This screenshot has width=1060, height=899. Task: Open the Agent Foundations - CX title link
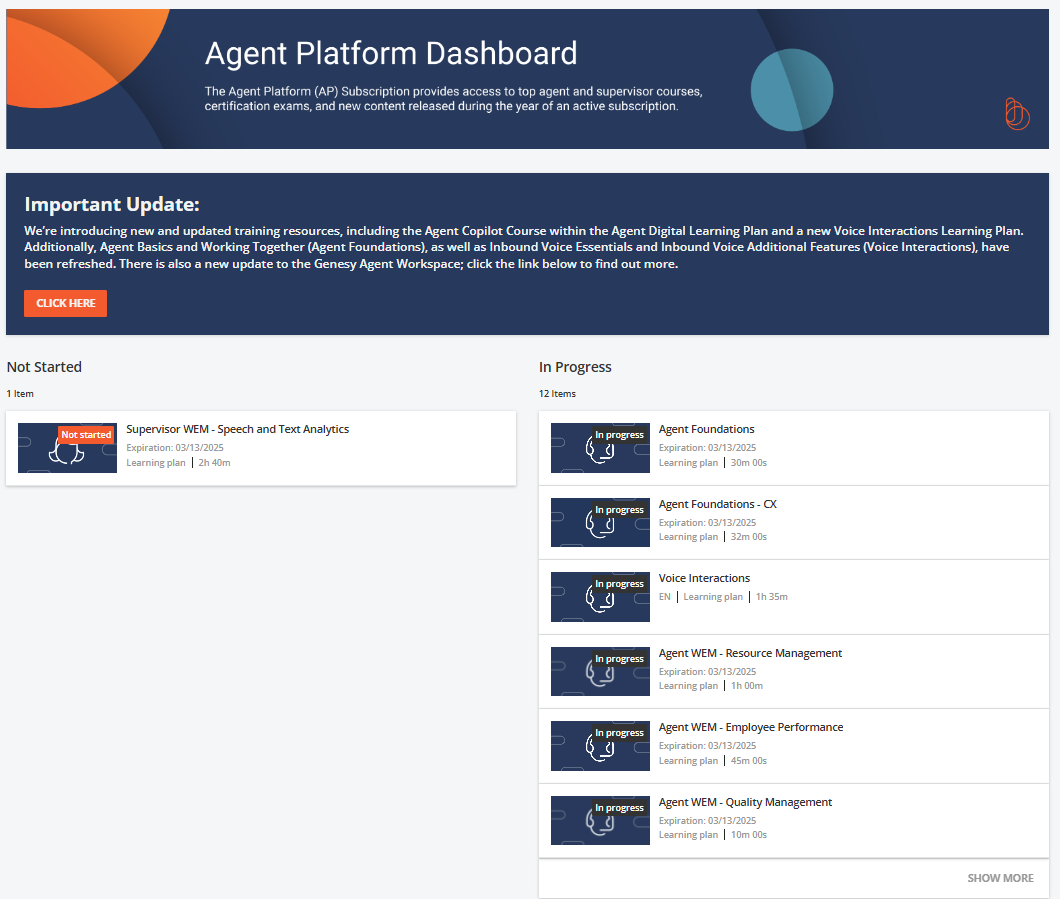point(717,504)
